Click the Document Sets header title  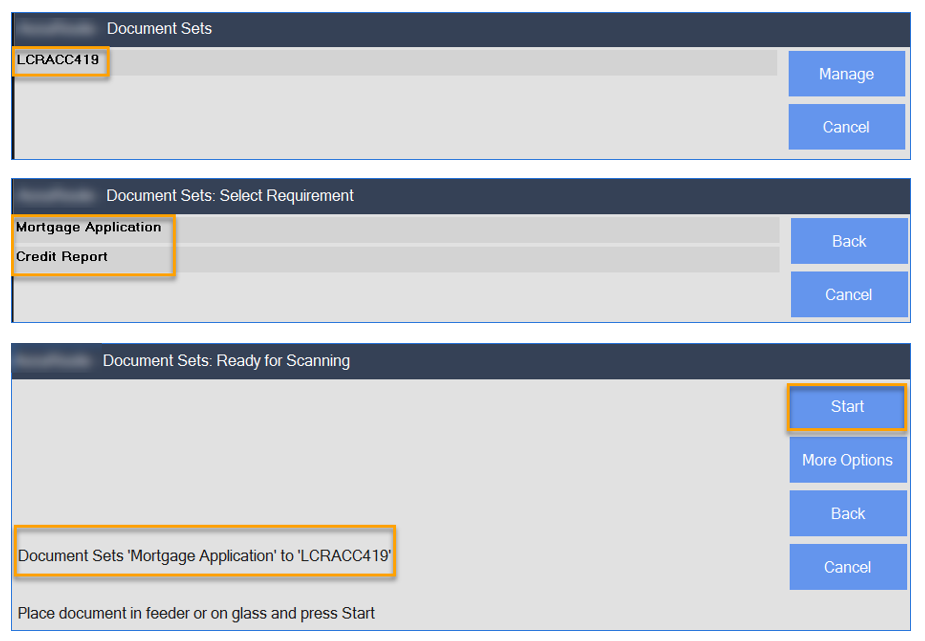pyautogui.click(x=159, y=28)
